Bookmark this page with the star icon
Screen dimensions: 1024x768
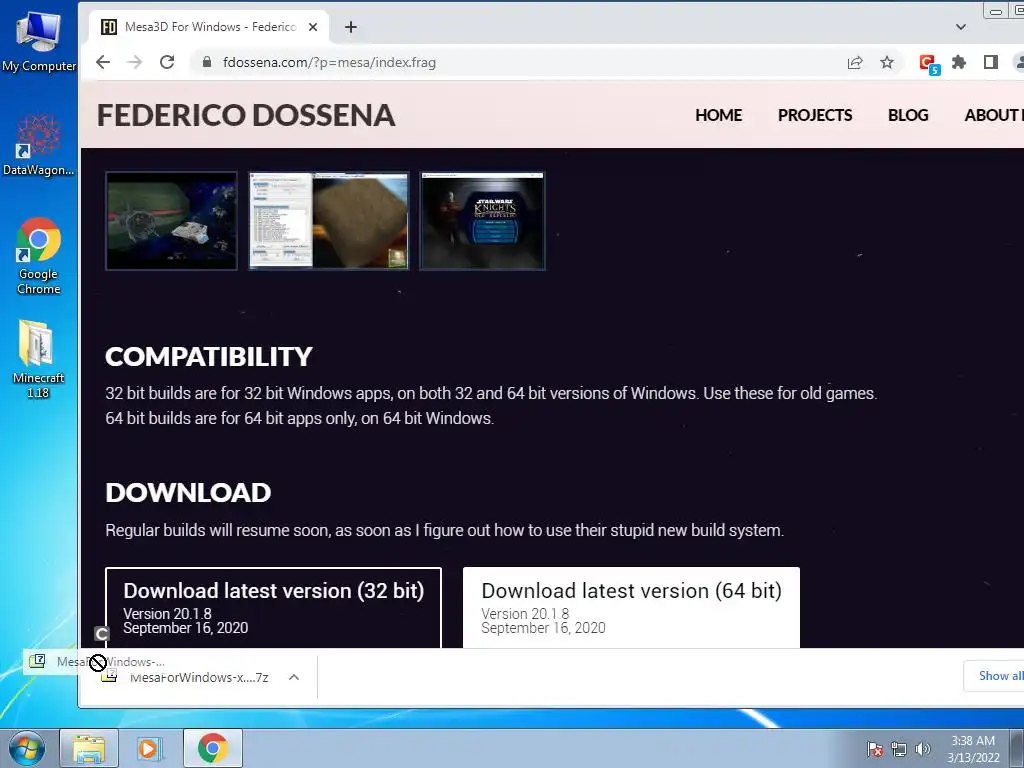point(887,63)
